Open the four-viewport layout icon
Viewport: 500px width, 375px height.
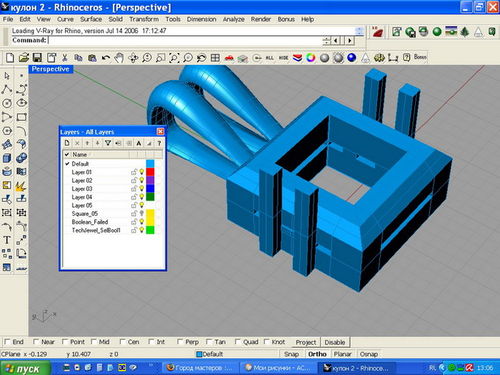point(215,58)
